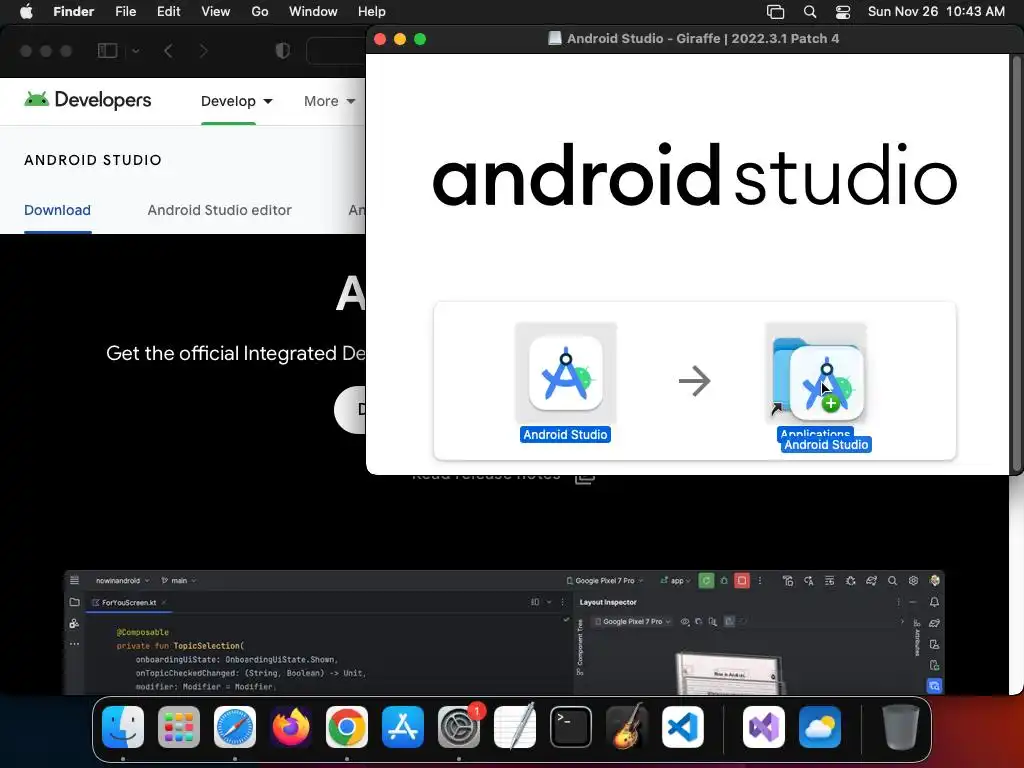Open the Finder menu
Image resolution: width=1024 pixels, height=768 pixels.
tap(74, 12)
